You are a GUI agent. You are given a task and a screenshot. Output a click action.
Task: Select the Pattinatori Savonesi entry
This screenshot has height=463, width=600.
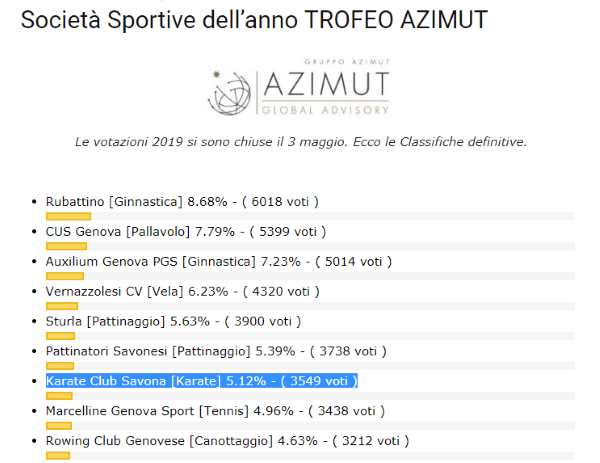[216, 351]
